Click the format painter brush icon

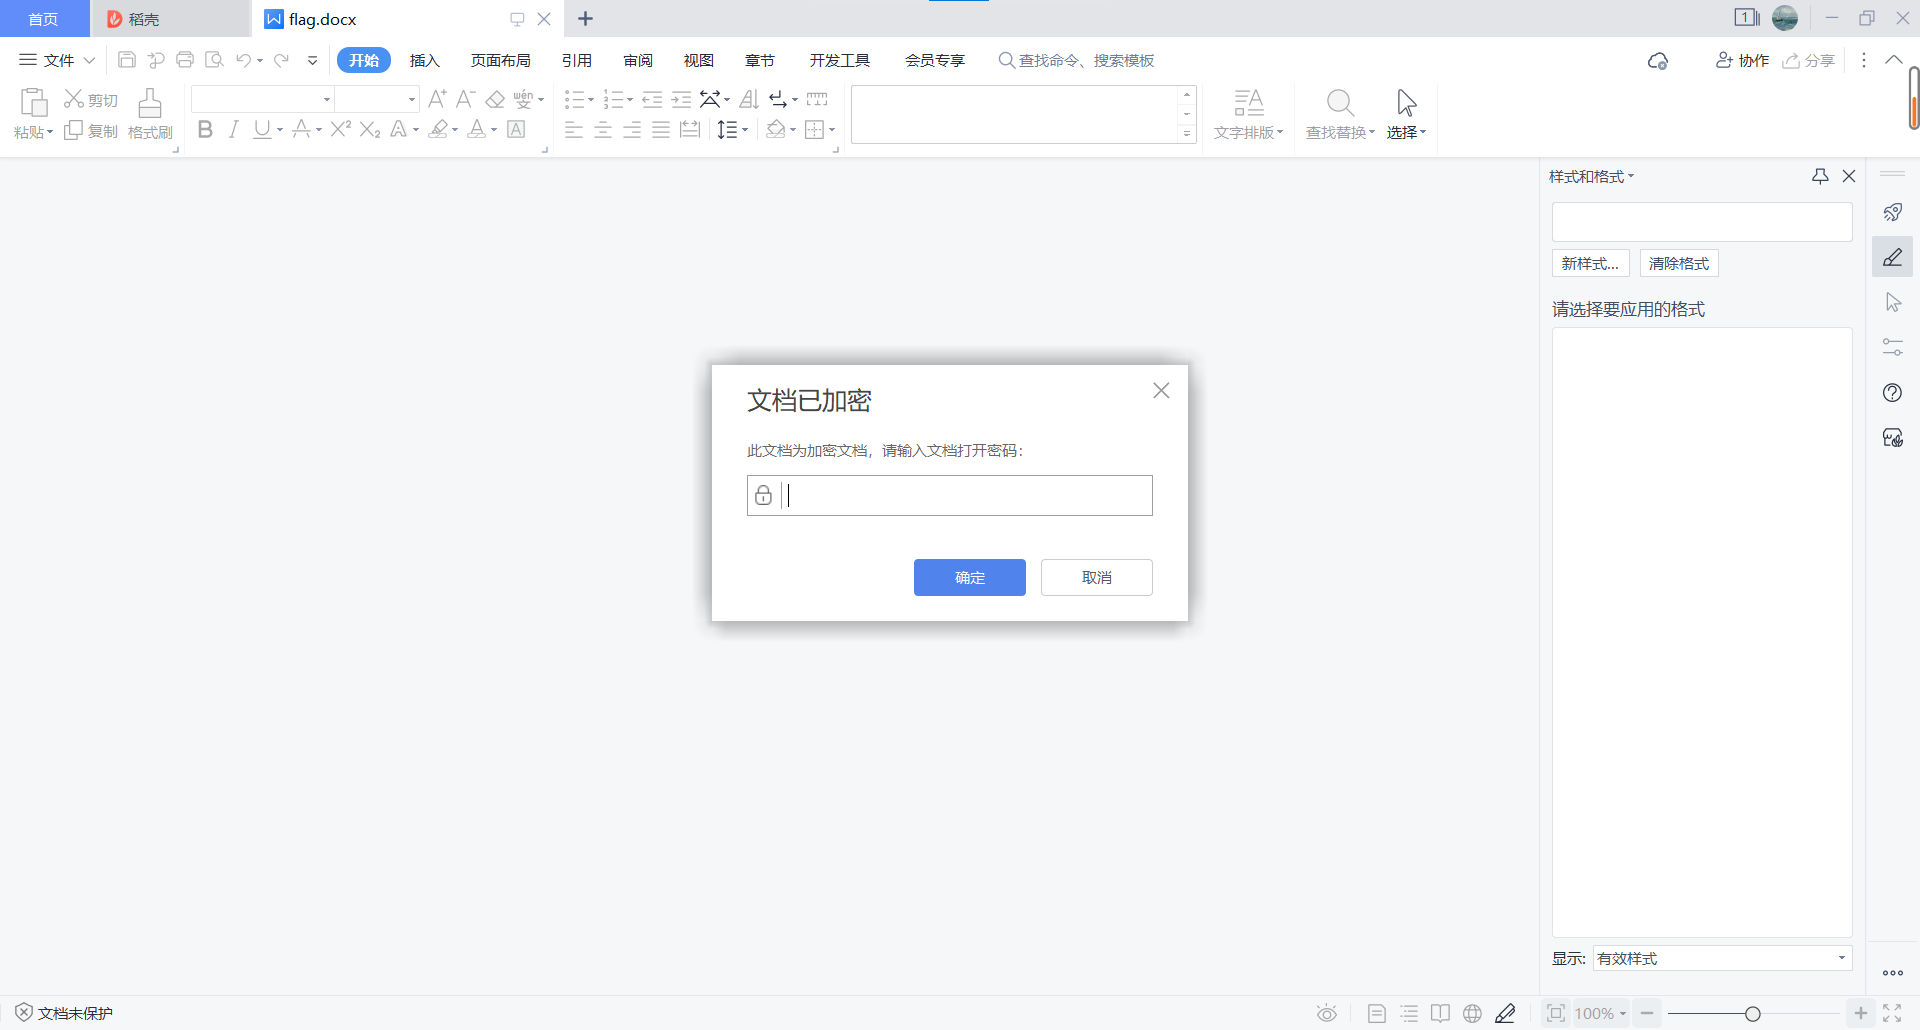coord(150,104)
